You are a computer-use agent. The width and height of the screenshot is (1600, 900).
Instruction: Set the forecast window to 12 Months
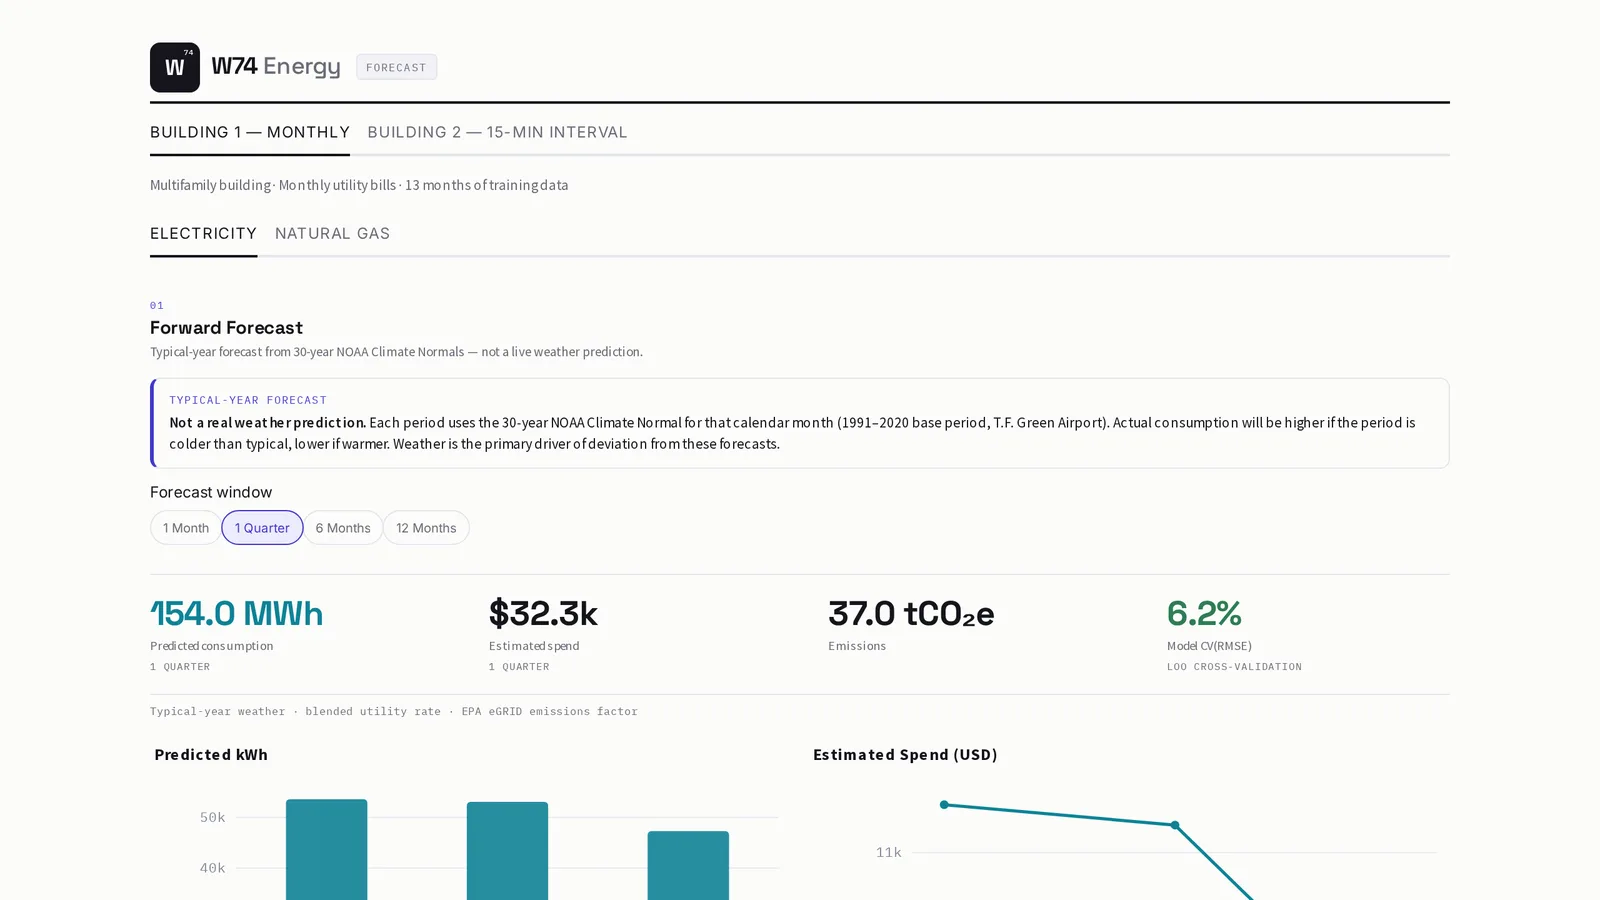426,528
